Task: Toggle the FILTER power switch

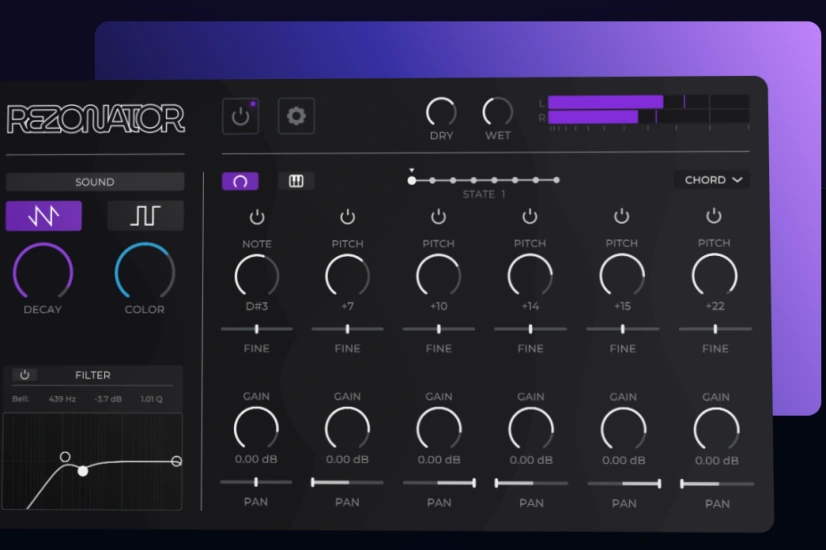Action: (25, 375)
